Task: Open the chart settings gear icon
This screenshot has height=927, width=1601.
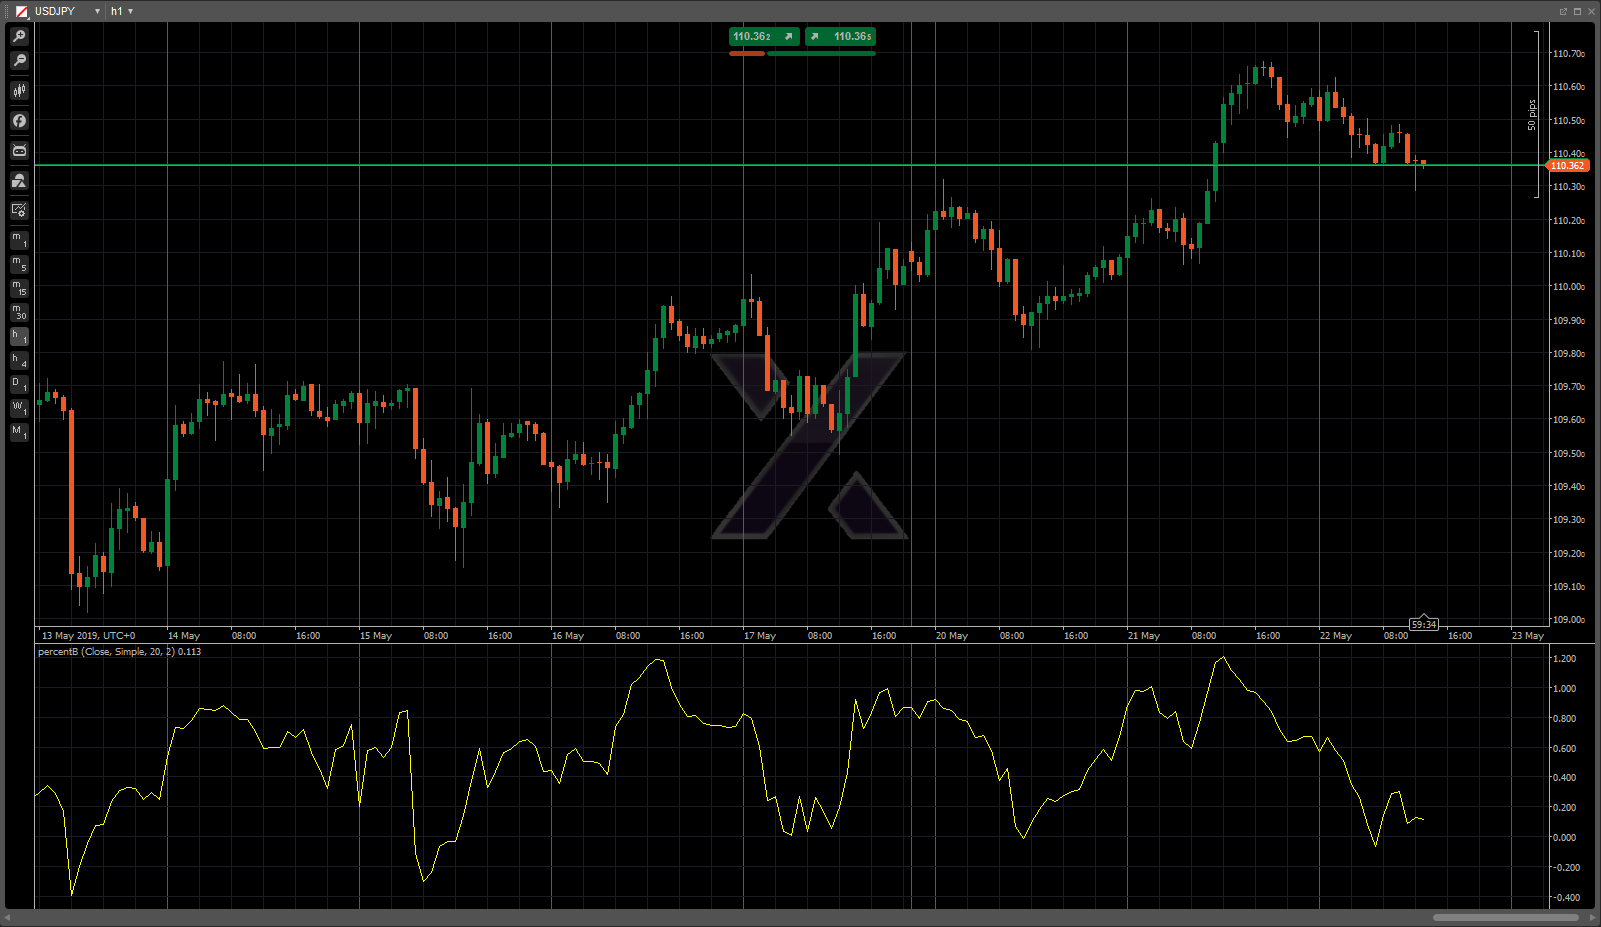Action: (x=19, y=210)
